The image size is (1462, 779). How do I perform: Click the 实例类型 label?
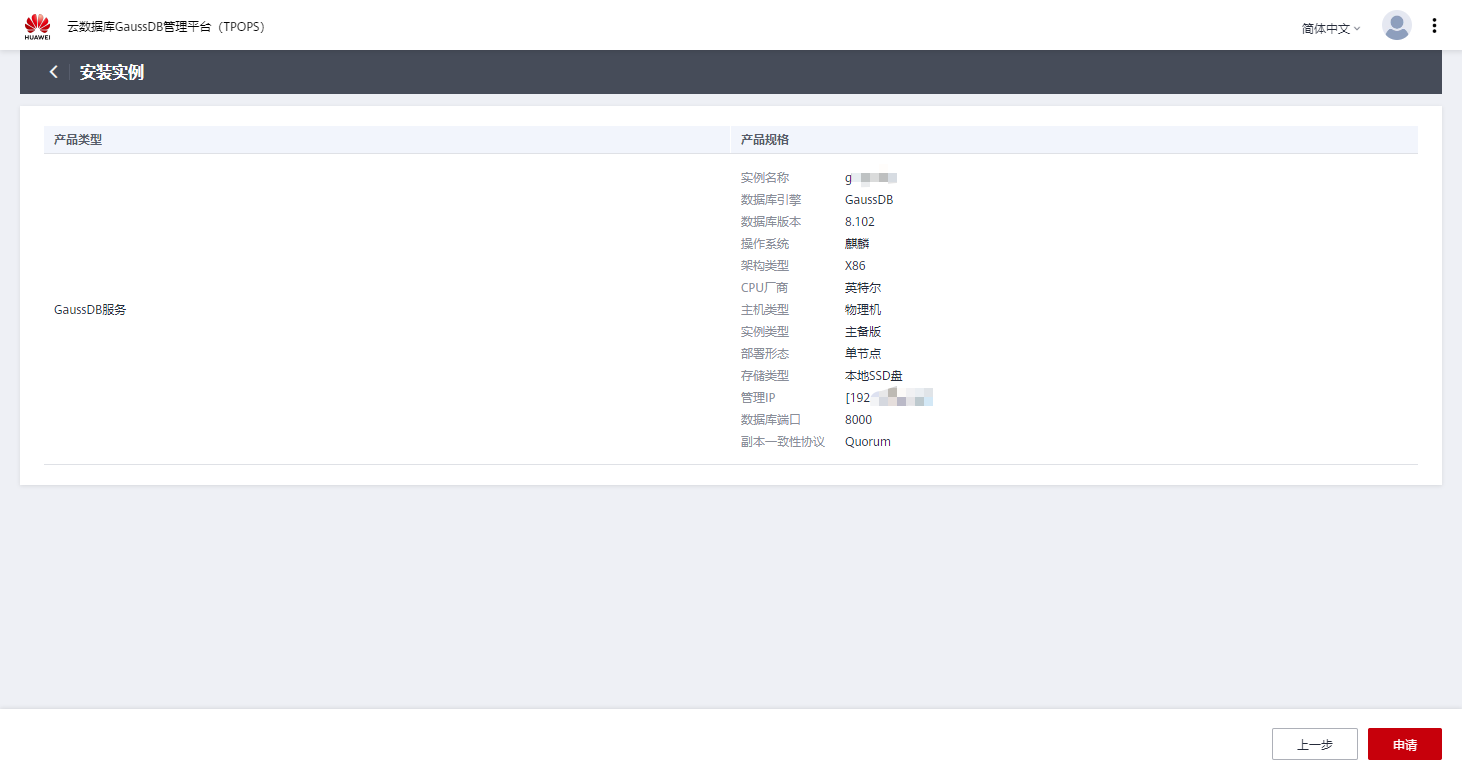(765, 332)
